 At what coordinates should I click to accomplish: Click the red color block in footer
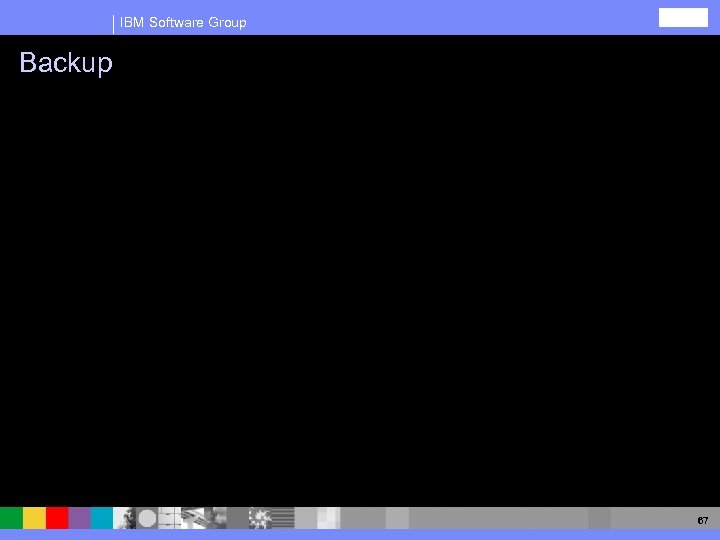click(57, 518)
